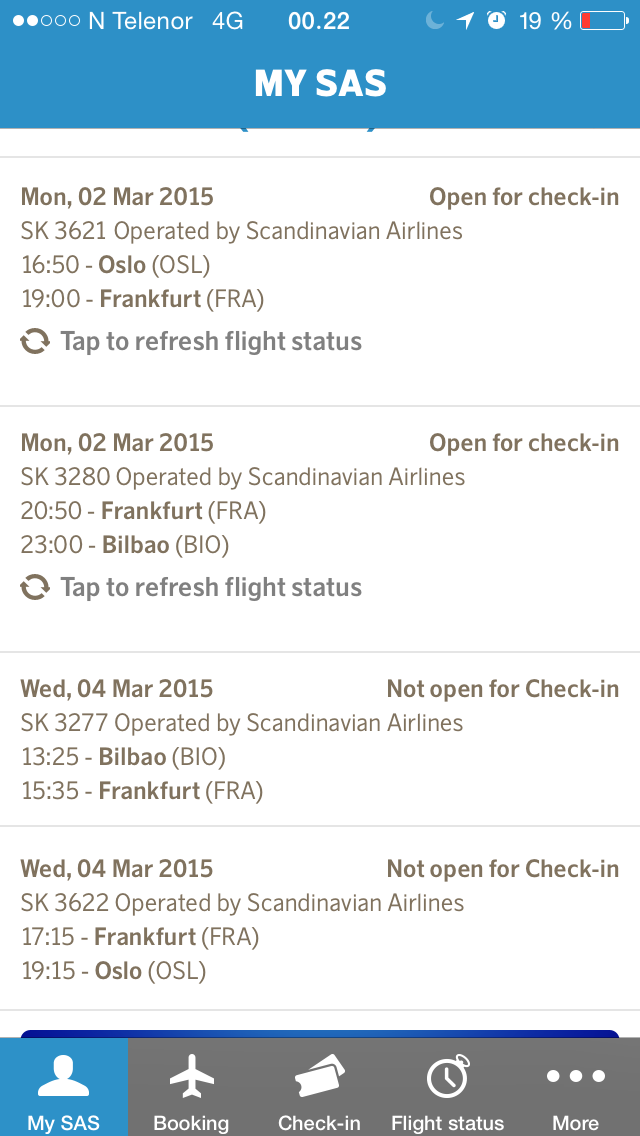Image resolution: width=640 pixels, height=1136 pixels.
Task: Tap refresh icon for flight SK 3621
Action: click(35, 342)
